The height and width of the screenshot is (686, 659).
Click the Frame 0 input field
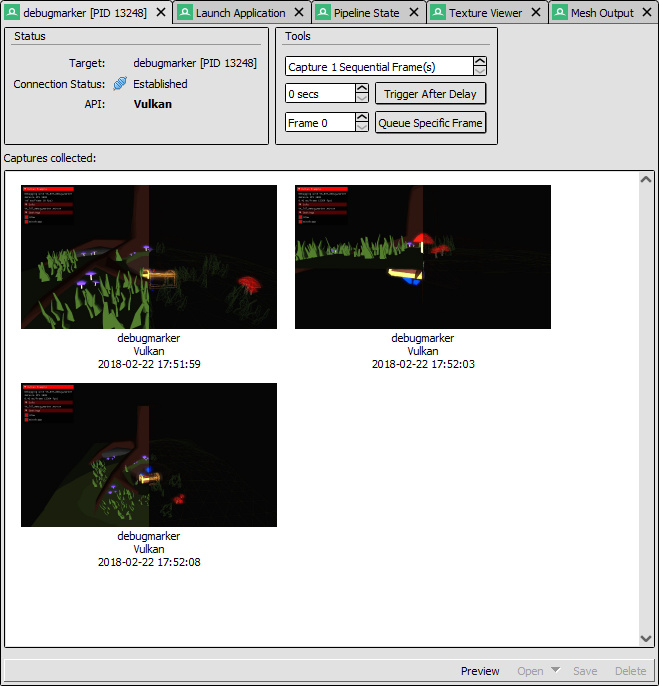(x=320, y=122)
